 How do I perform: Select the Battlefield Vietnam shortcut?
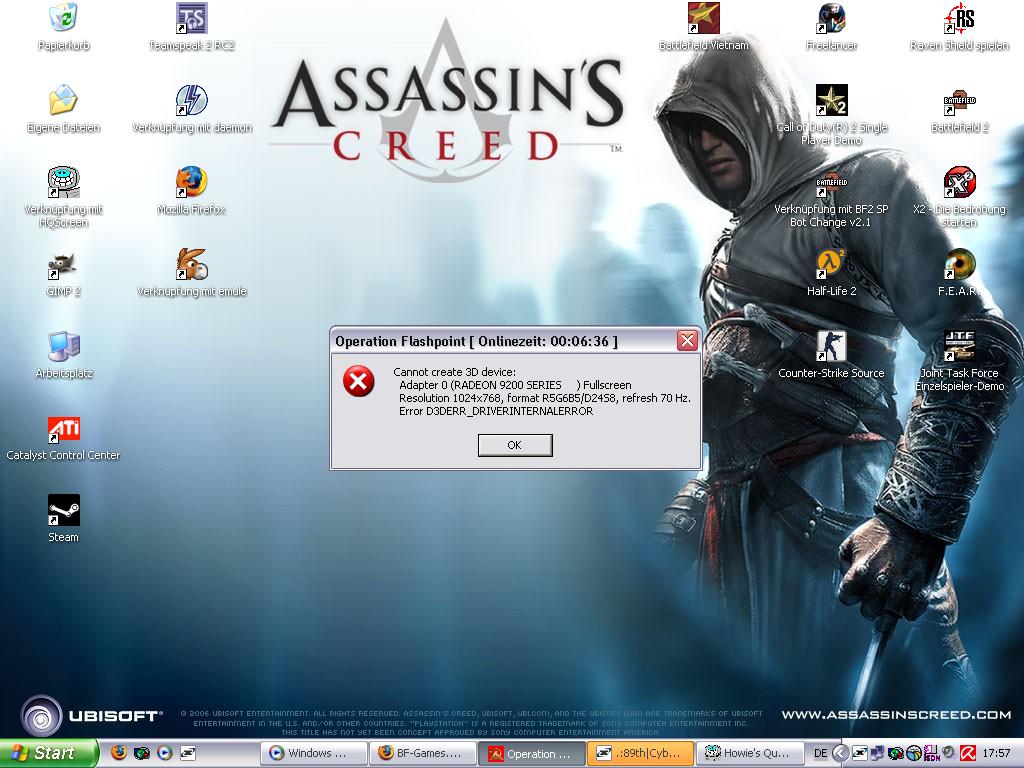pos(703,26)
